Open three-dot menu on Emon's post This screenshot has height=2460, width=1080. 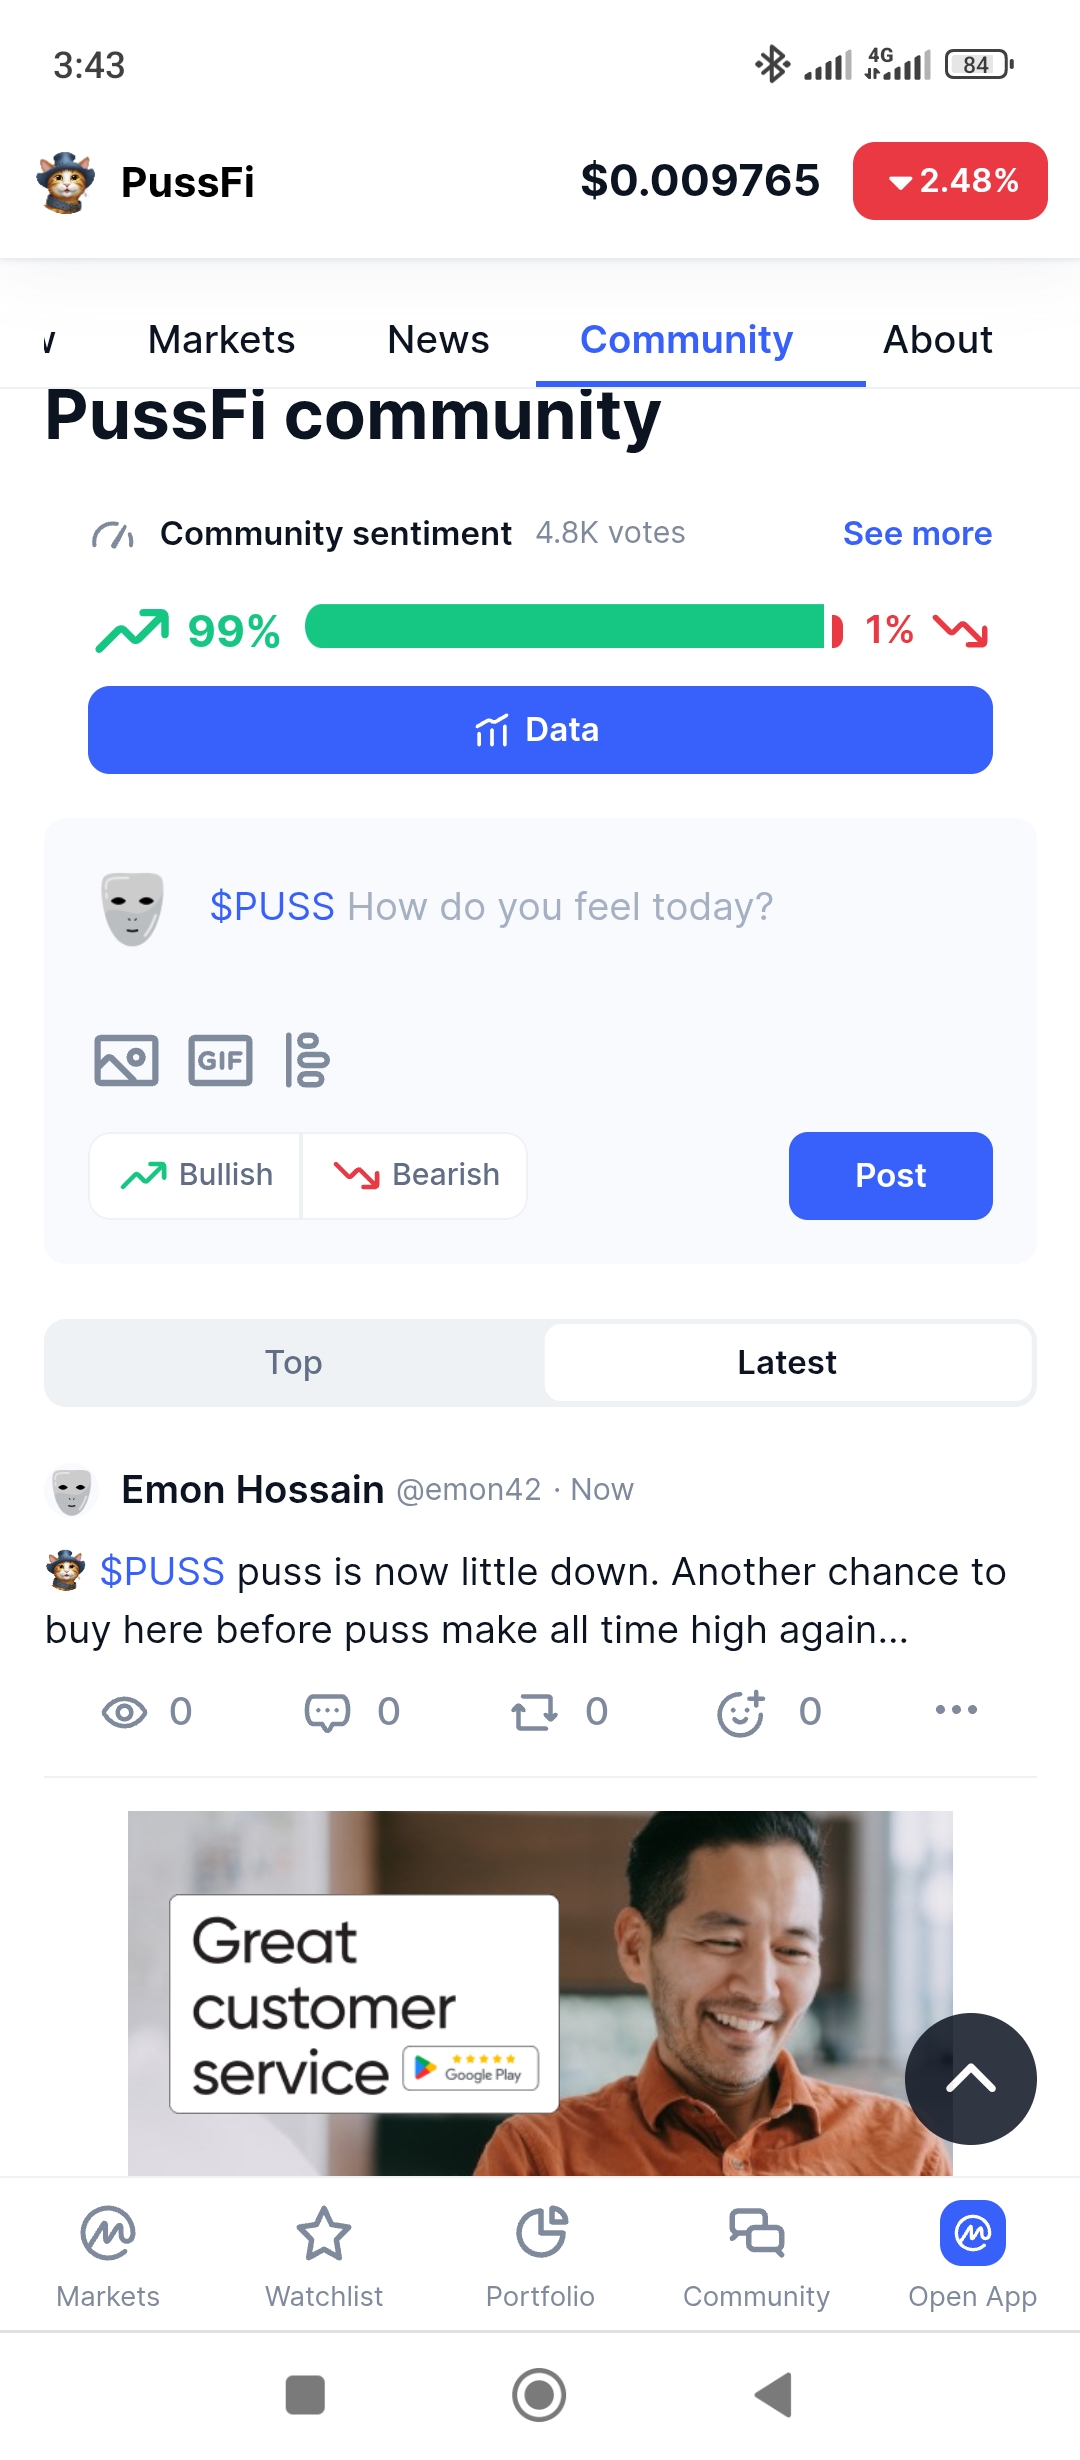point(956,1710)
